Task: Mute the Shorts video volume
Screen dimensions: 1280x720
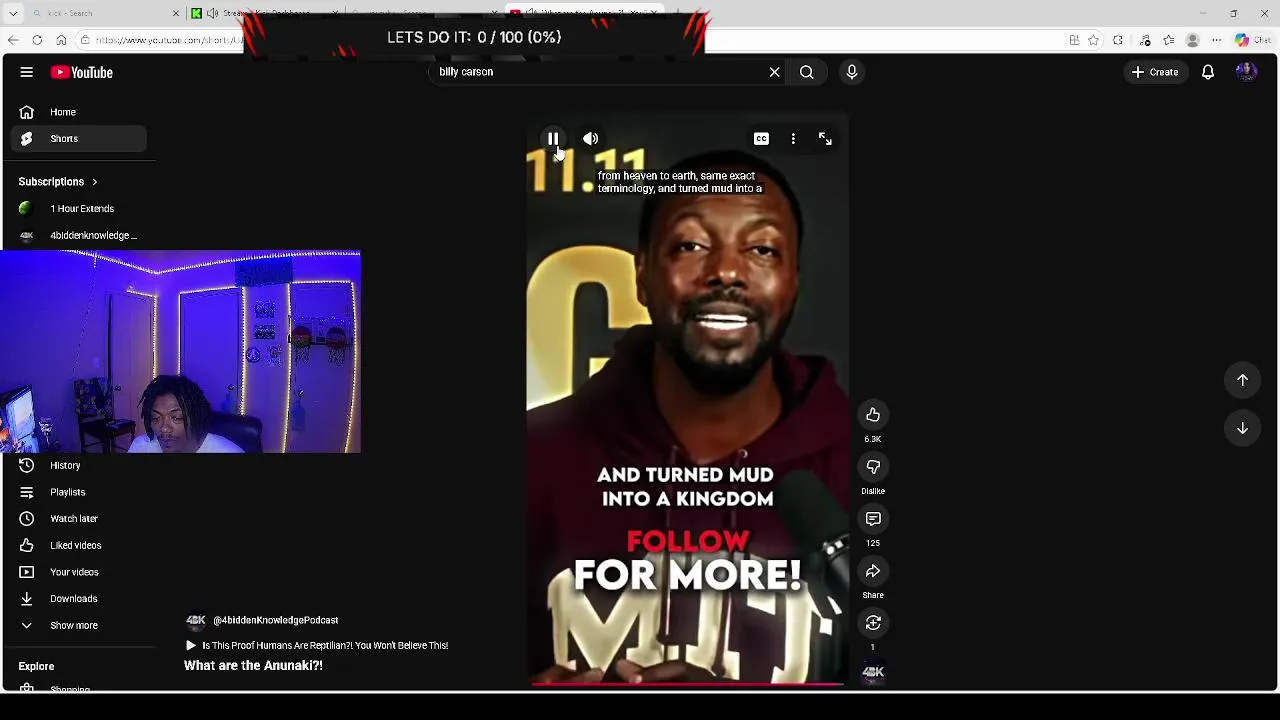Action: tap(591, 139)
